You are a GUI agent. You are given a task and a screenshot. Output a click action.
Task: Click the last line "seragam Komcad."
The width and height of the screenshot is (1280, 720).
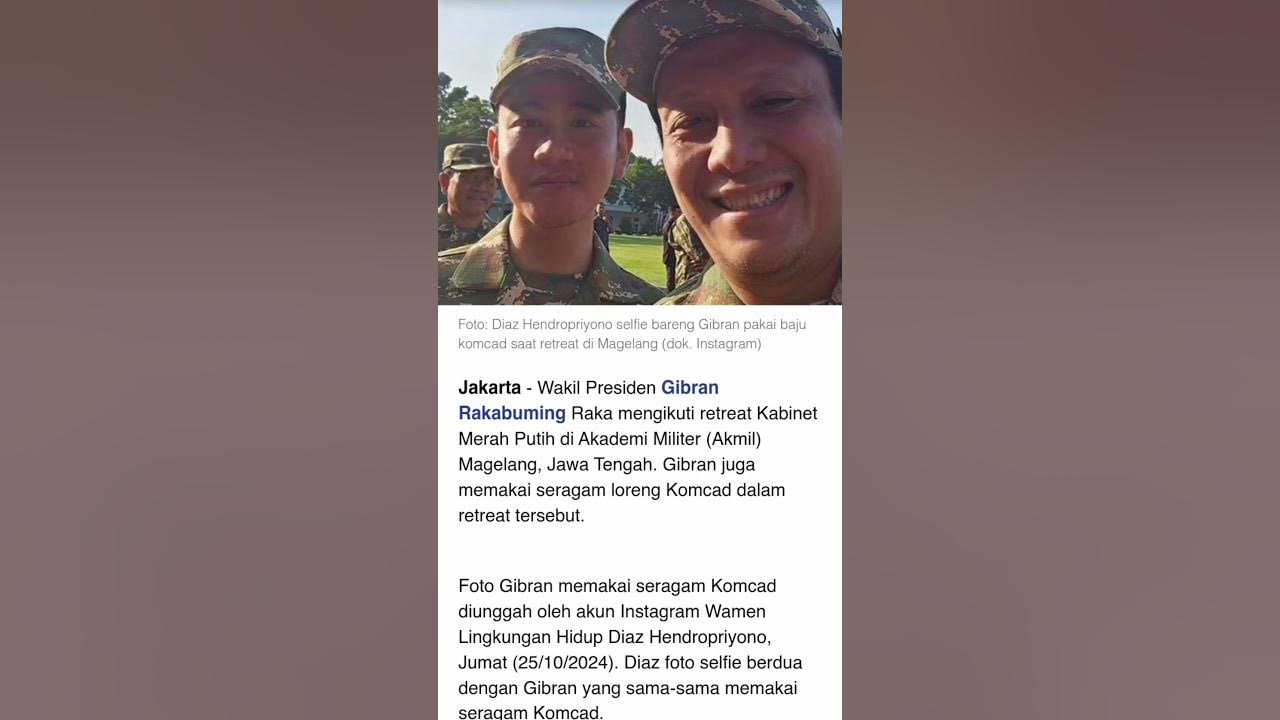(x=531, y=713)
